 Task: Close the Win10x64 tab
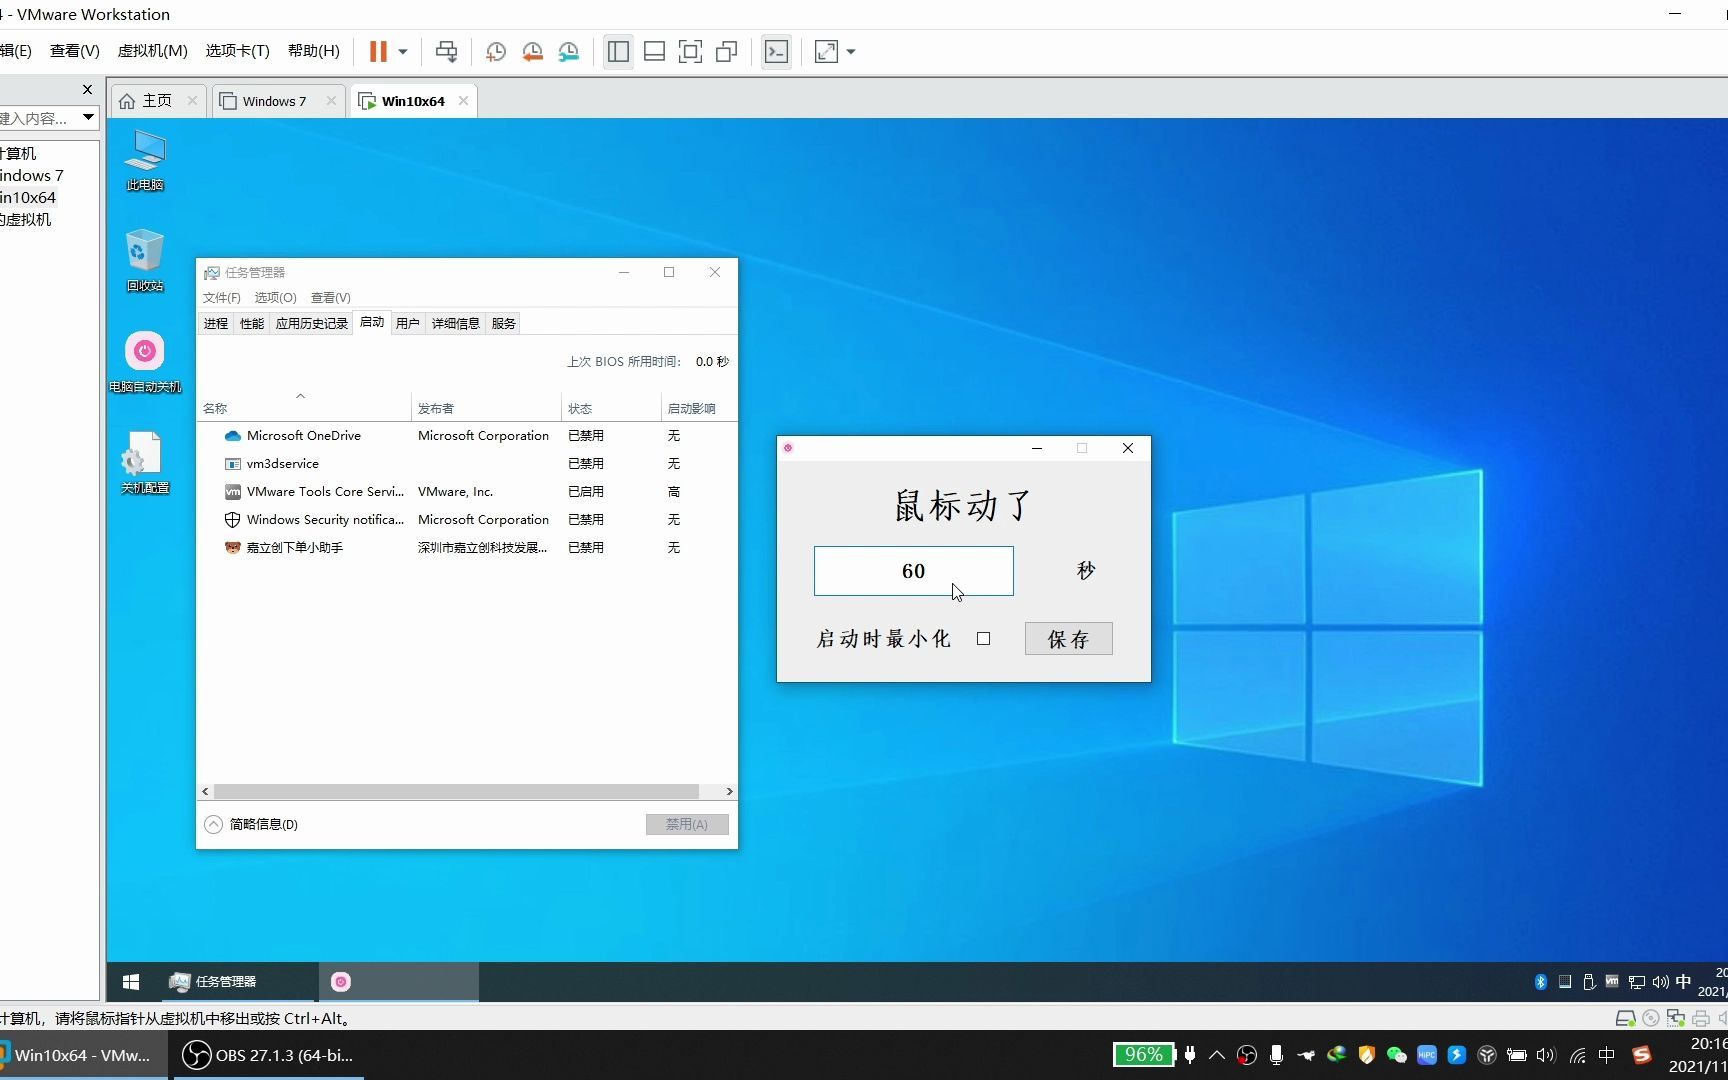tap(463, 101)
